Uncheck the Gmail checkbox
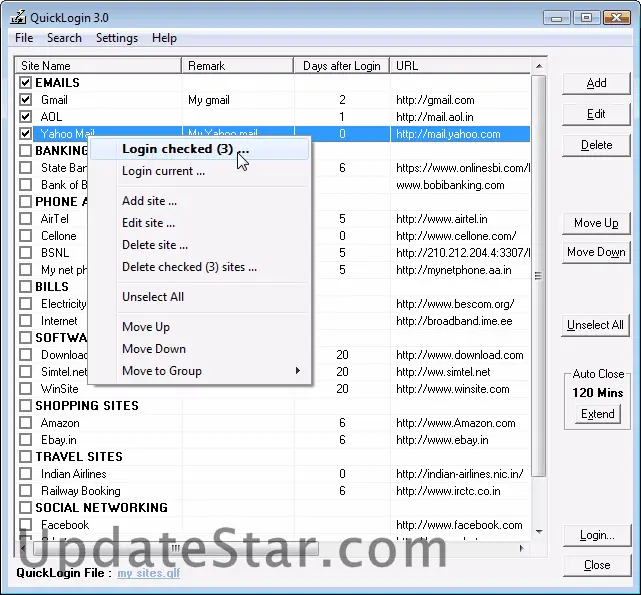Viewport: 641px width, 595px height. pyautogui.click(x=25, y=100)
